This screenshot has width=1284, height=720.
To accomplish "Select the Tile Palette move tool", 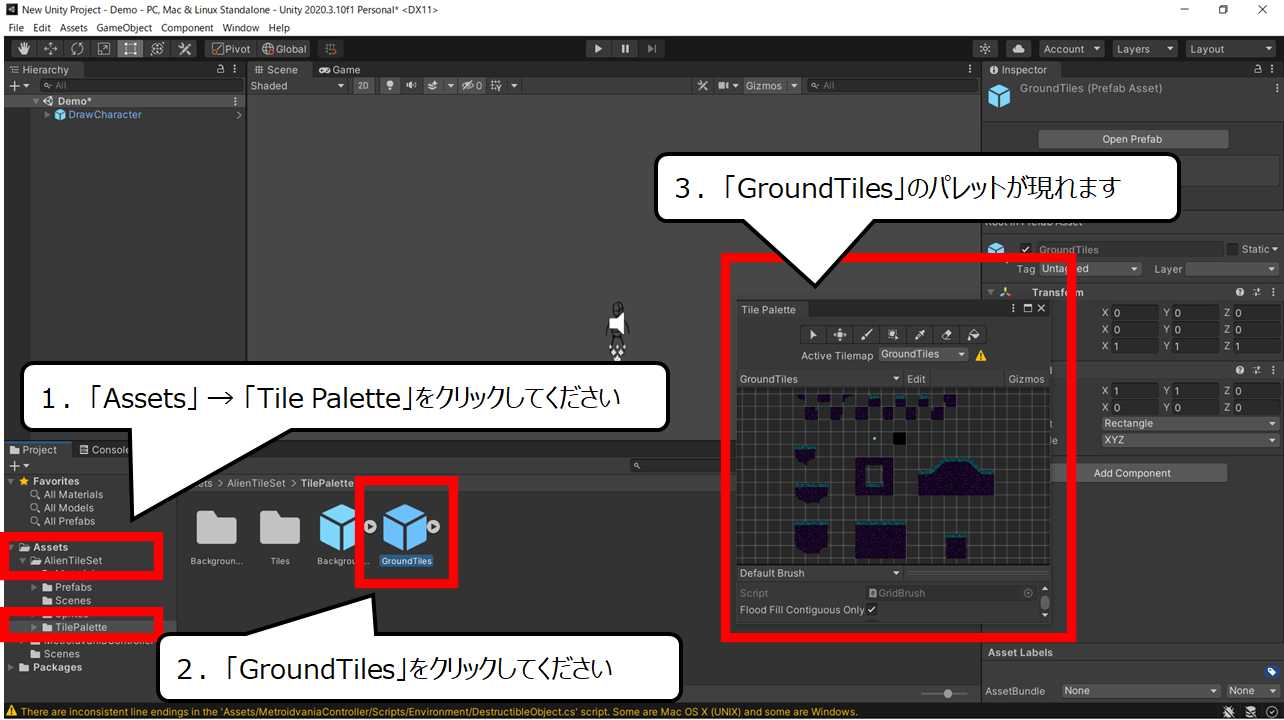I will [x=840, y=335].
